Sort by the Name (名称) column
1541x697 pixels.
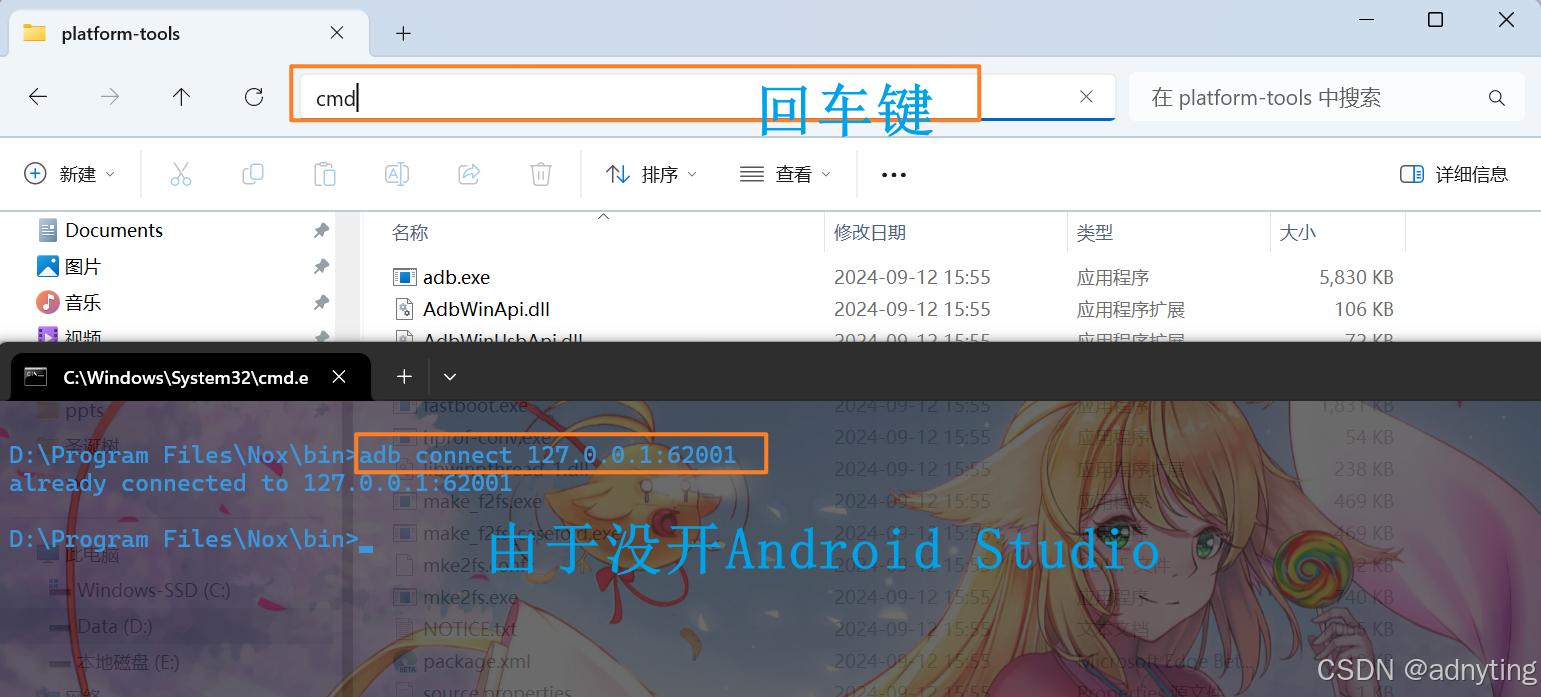click(x=410, y=233)
